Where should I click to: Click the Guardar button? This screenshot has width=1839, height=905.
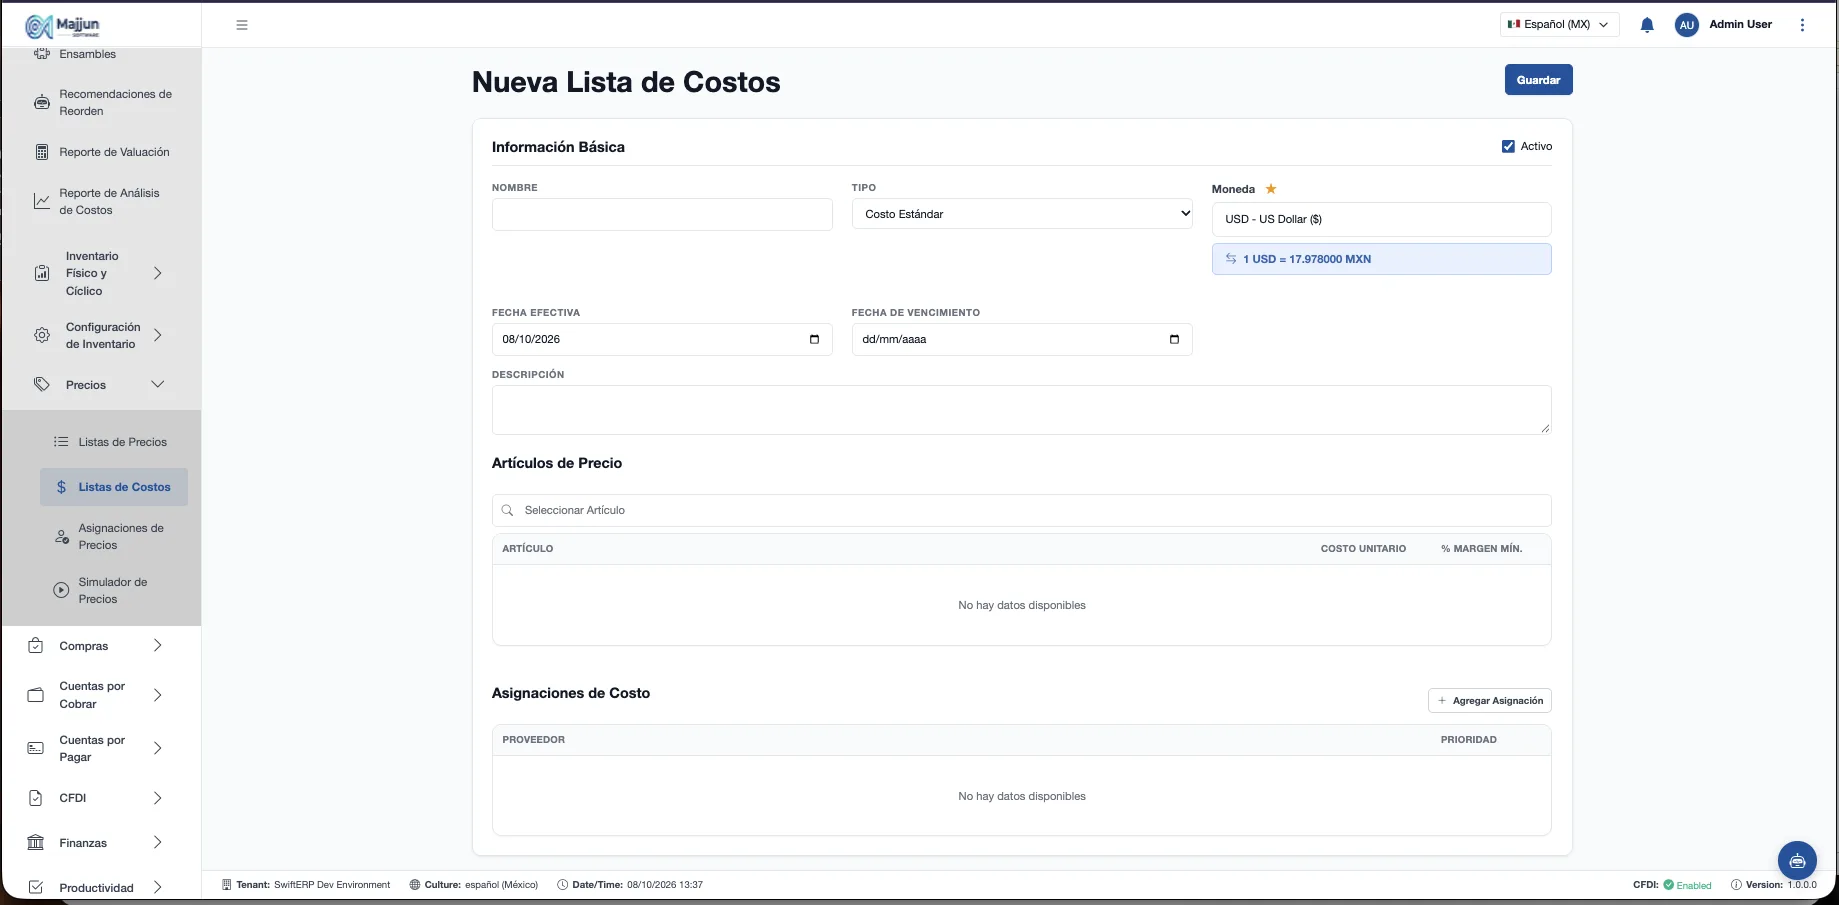[1538, 80]
